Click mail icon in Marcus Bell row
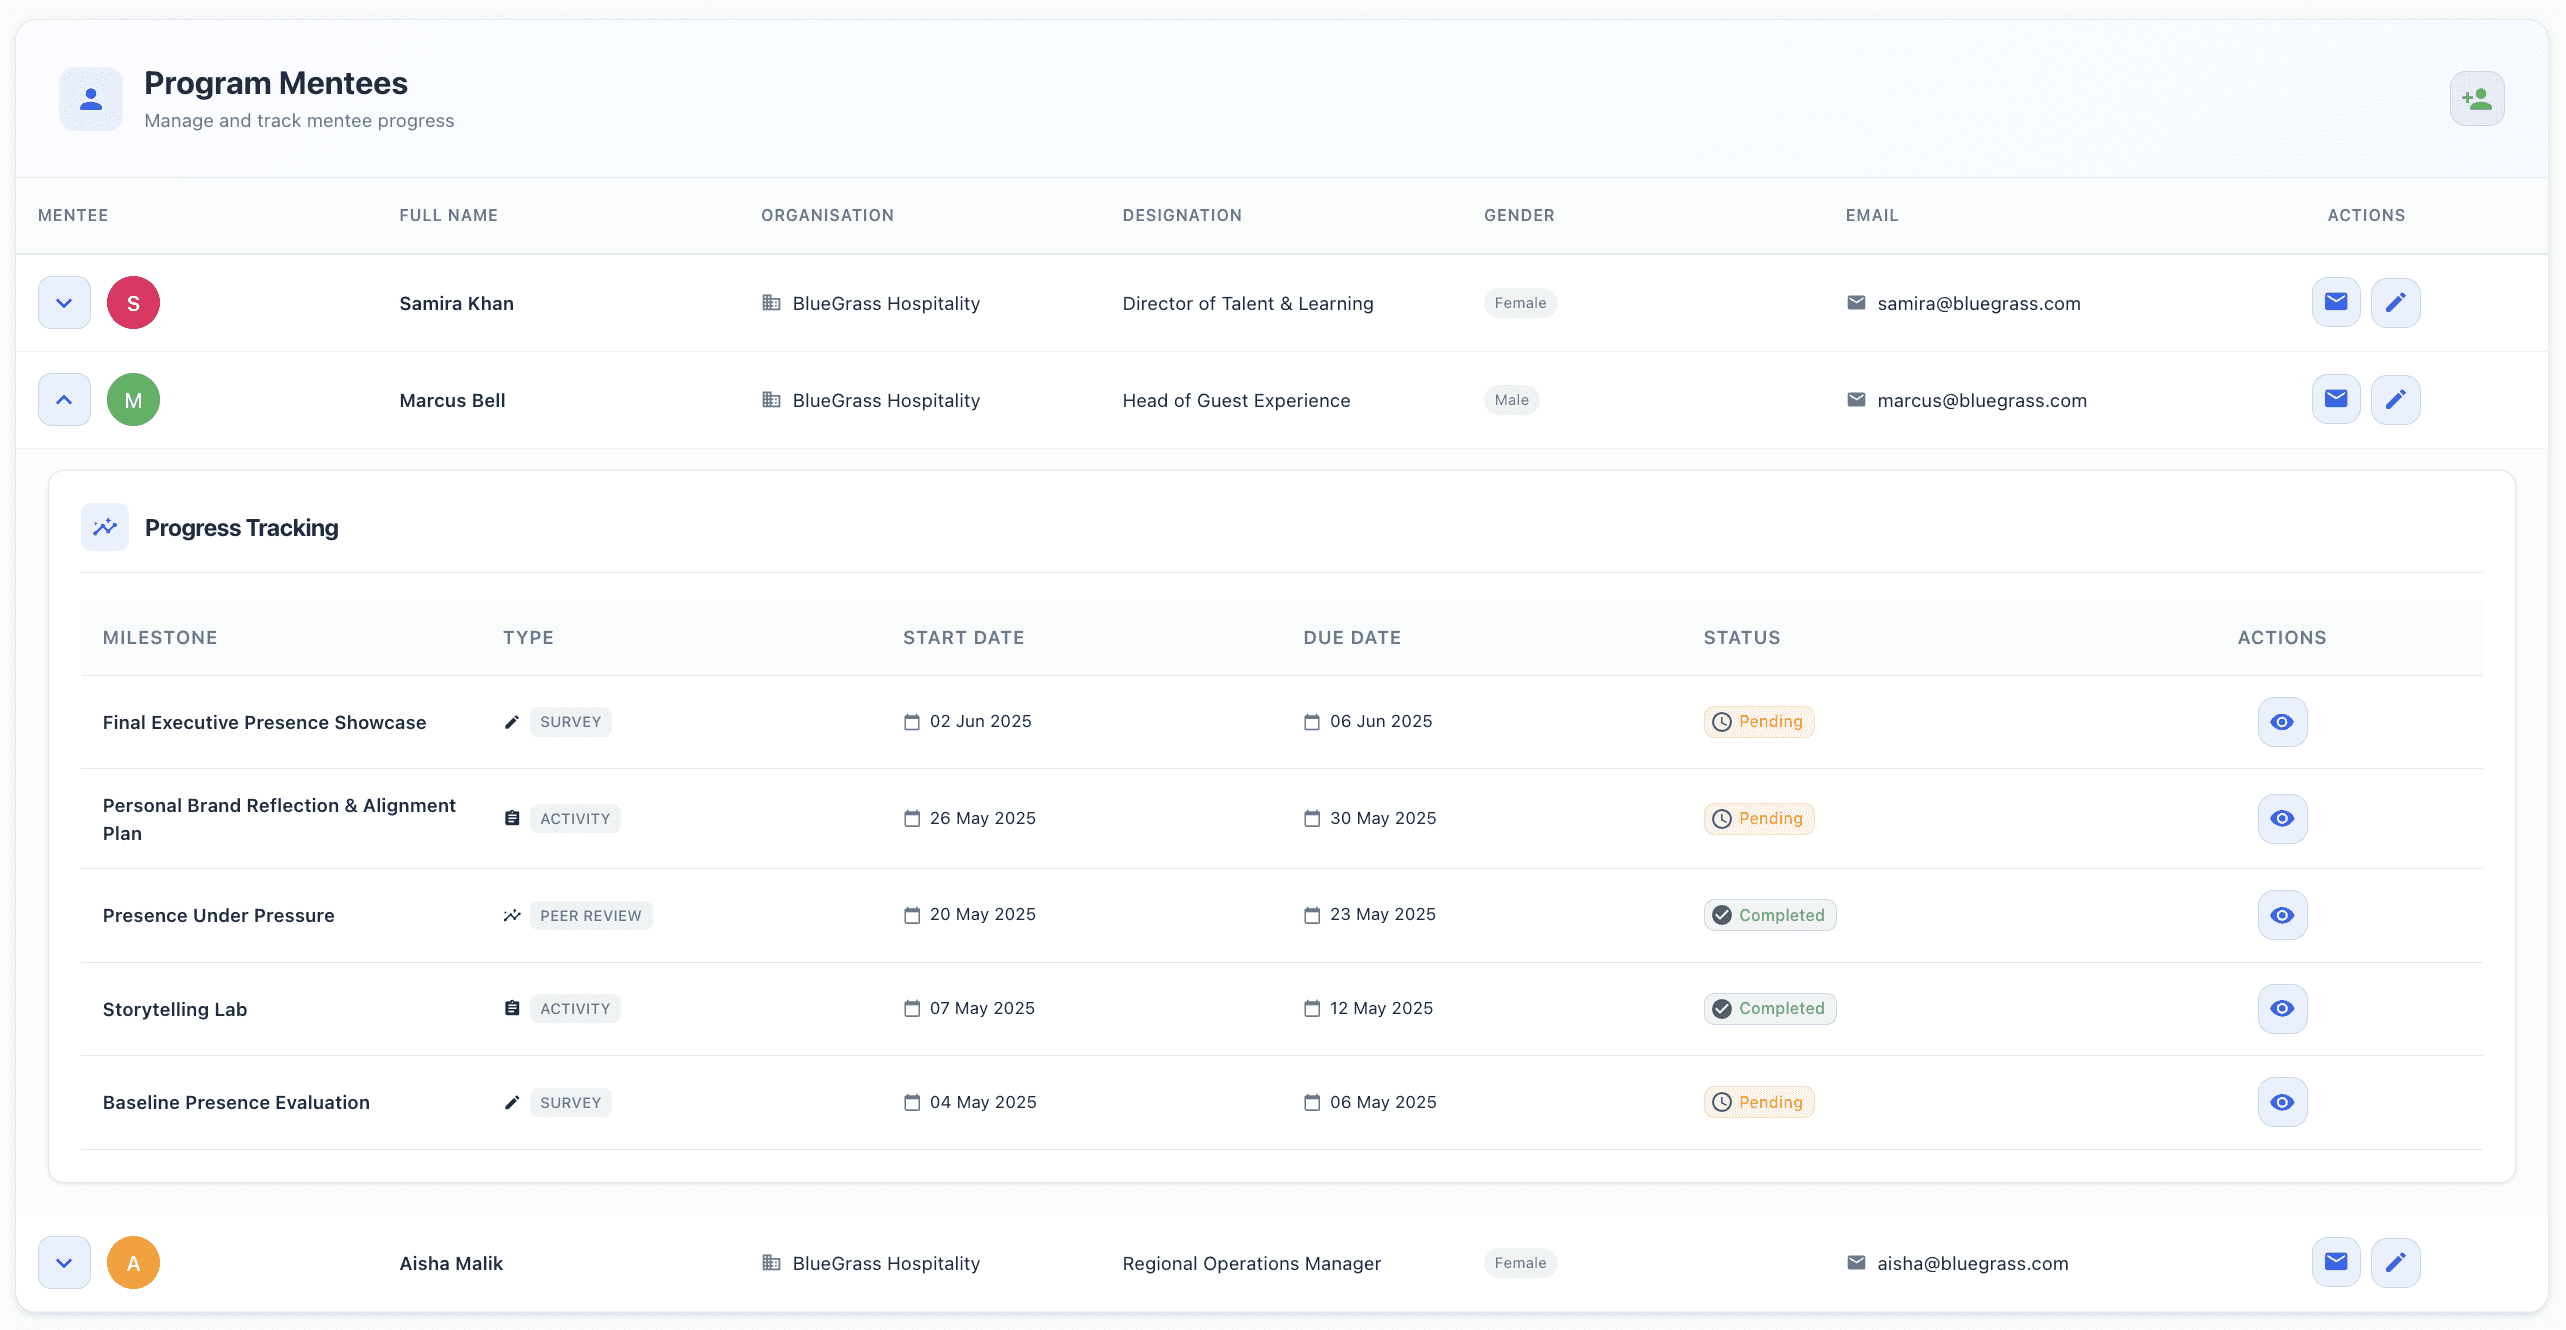 tap(2336, 399)
